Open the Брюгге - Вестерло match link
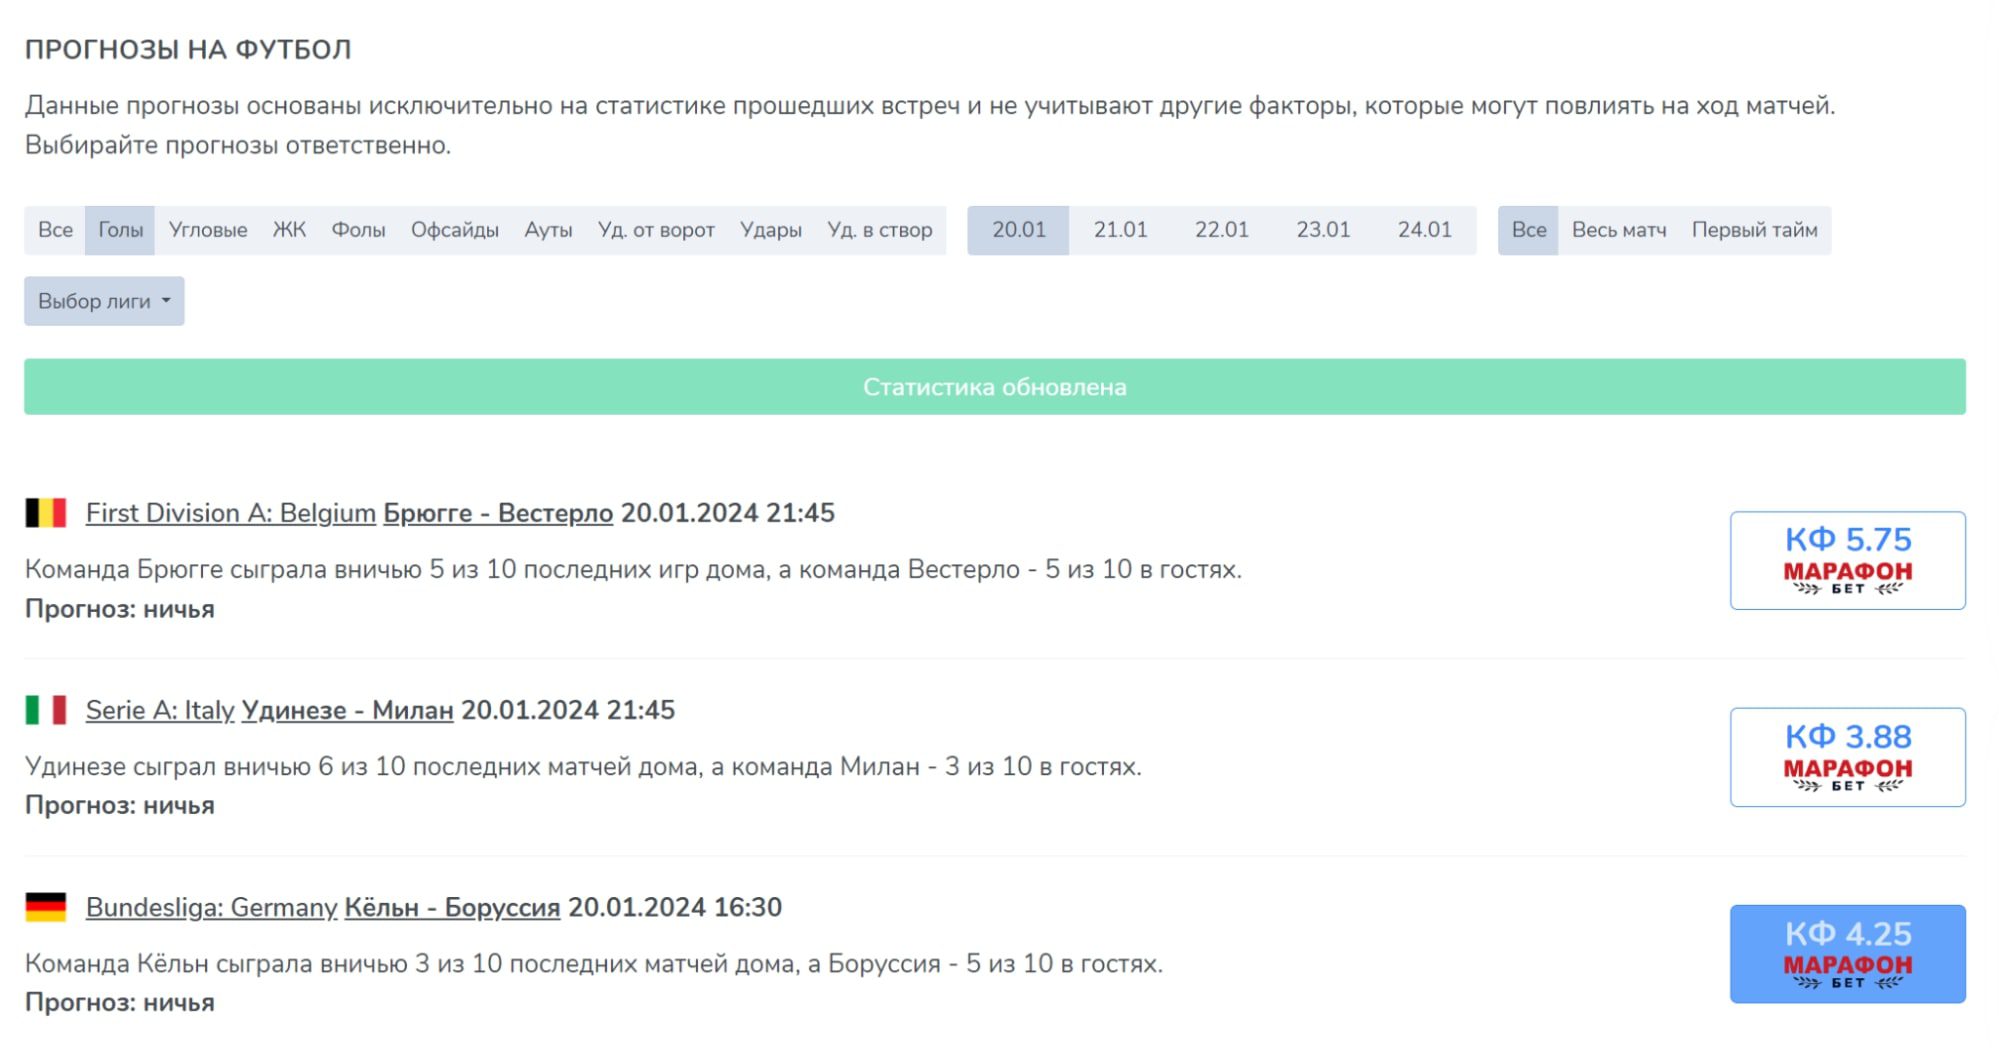Image resolution: width=1999 pixels, height=1051 pixels. pyautogui.click(x=498, y=513)
